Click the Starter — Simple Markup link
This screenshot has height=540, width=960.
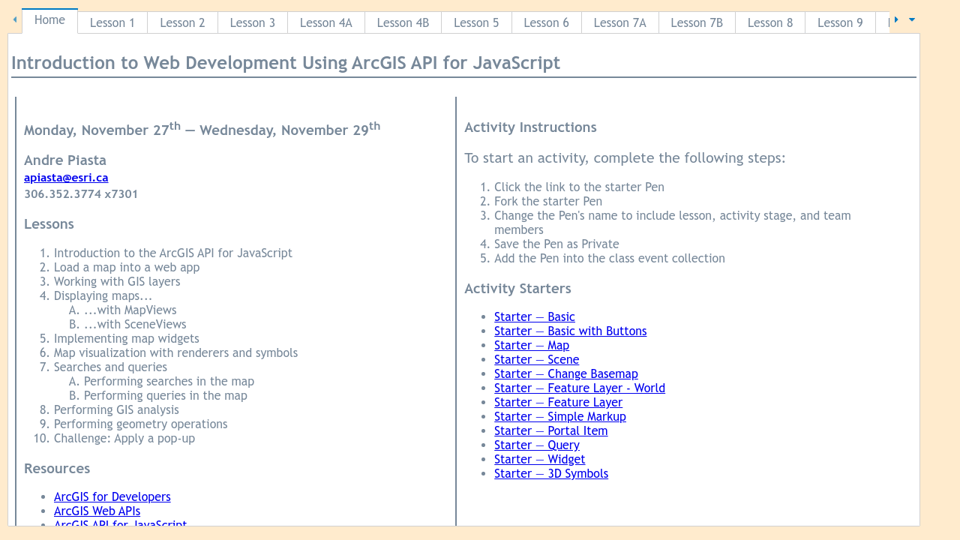tap(559, 417)
